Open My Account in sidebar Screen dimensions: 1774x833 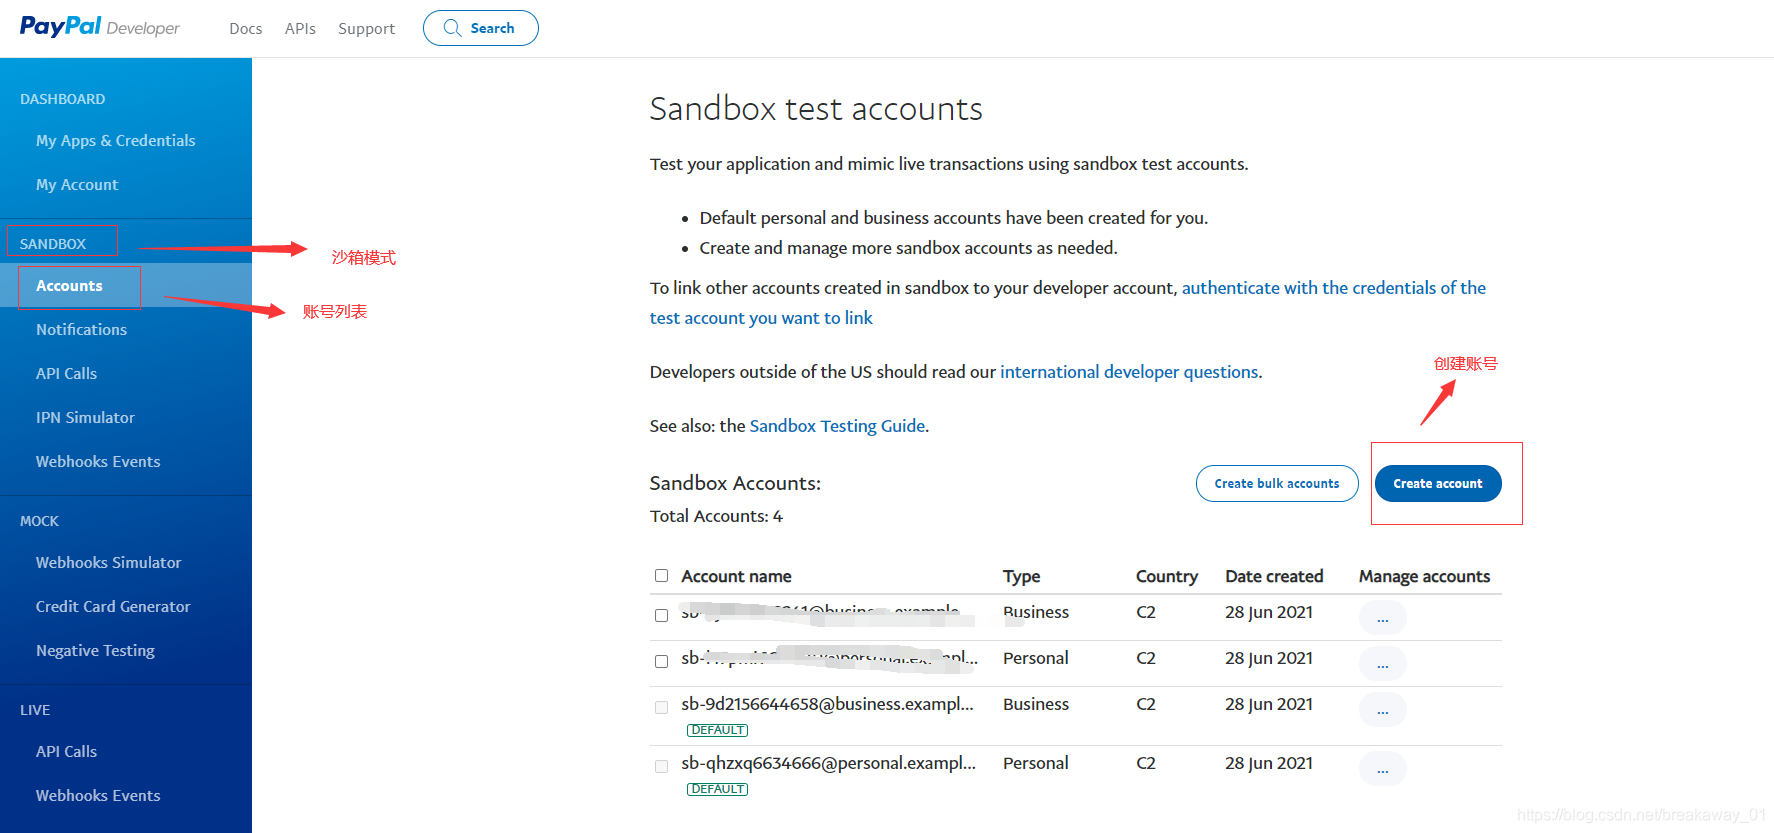[77, 184]
